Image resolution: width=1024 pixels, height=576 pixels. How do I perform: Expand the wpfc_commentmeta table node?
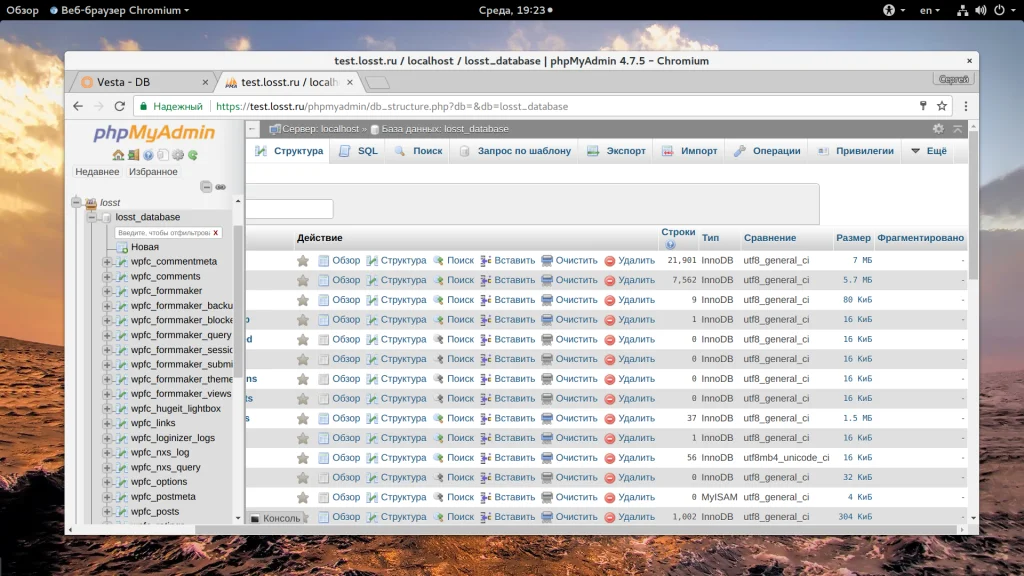tap(107, 262)
